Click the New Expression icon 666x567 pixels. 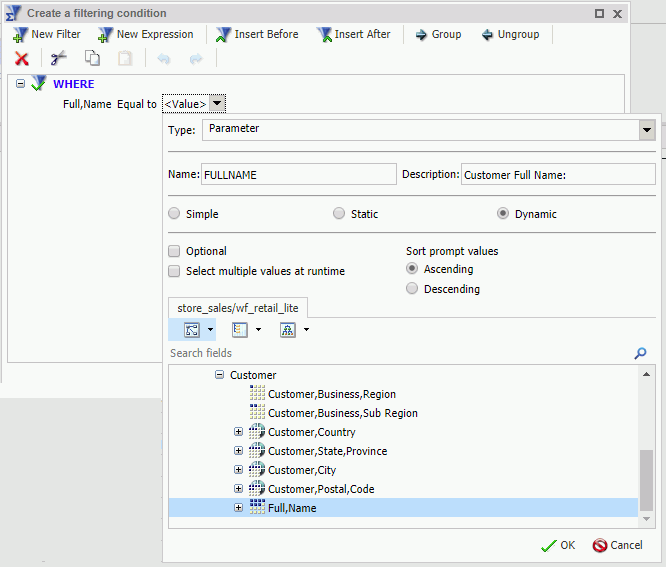105,34
